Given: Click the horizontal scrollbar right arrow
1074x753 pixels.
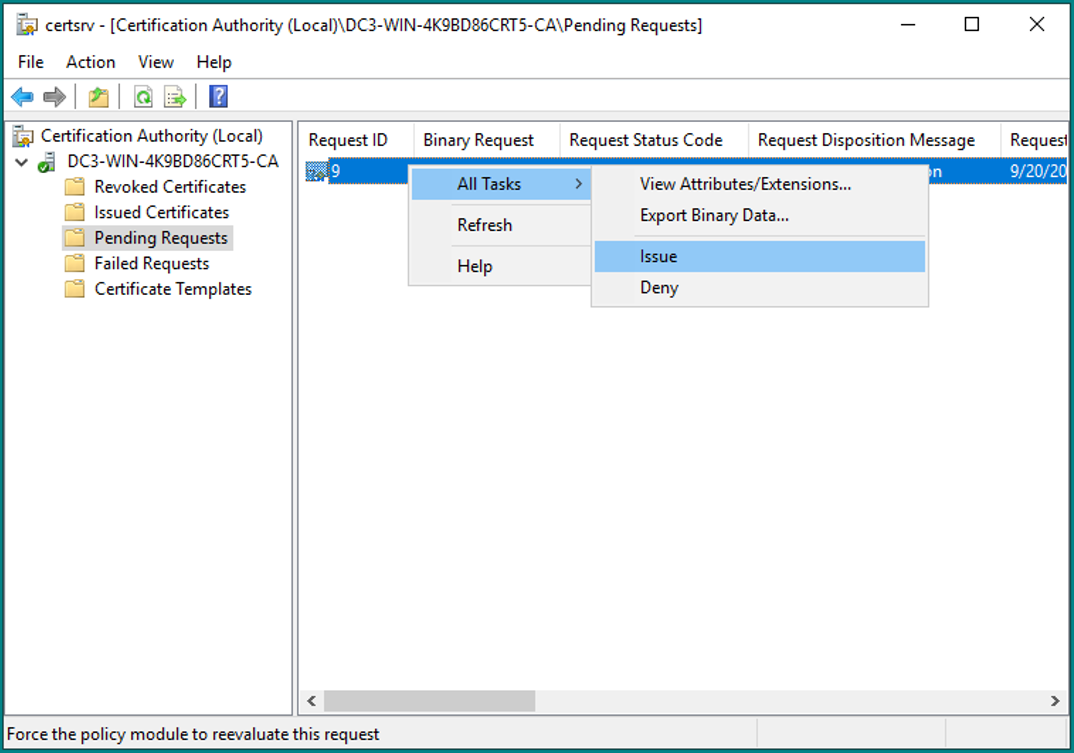Looking at the screenshot, I should 1055,701.
